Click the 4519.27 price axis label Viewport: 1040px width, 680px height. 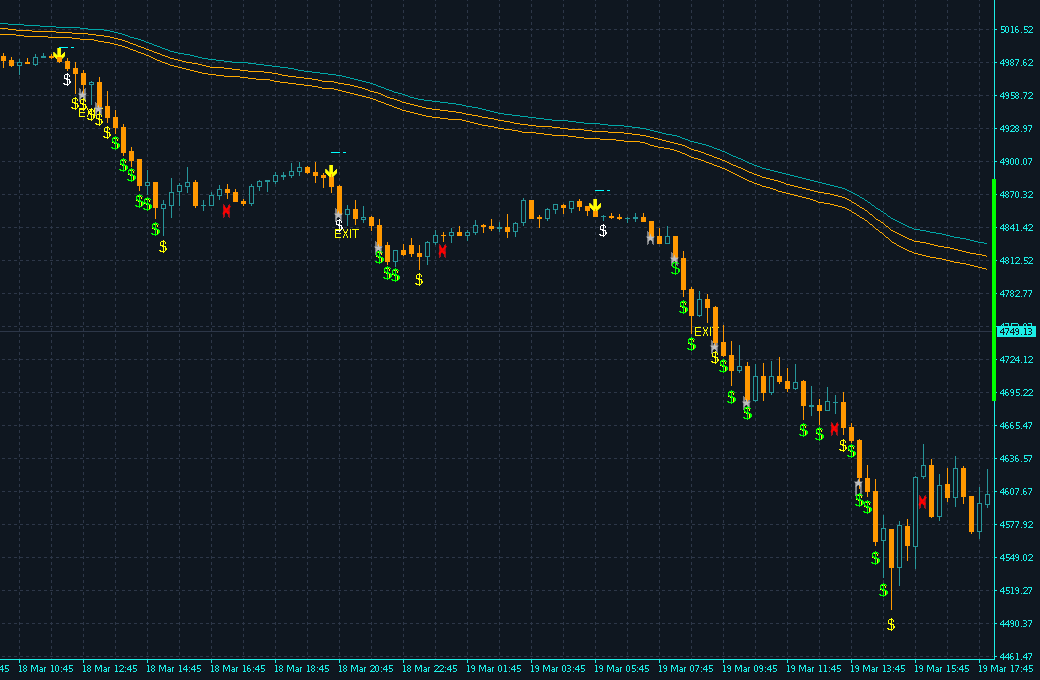(x=1017, y=590)
